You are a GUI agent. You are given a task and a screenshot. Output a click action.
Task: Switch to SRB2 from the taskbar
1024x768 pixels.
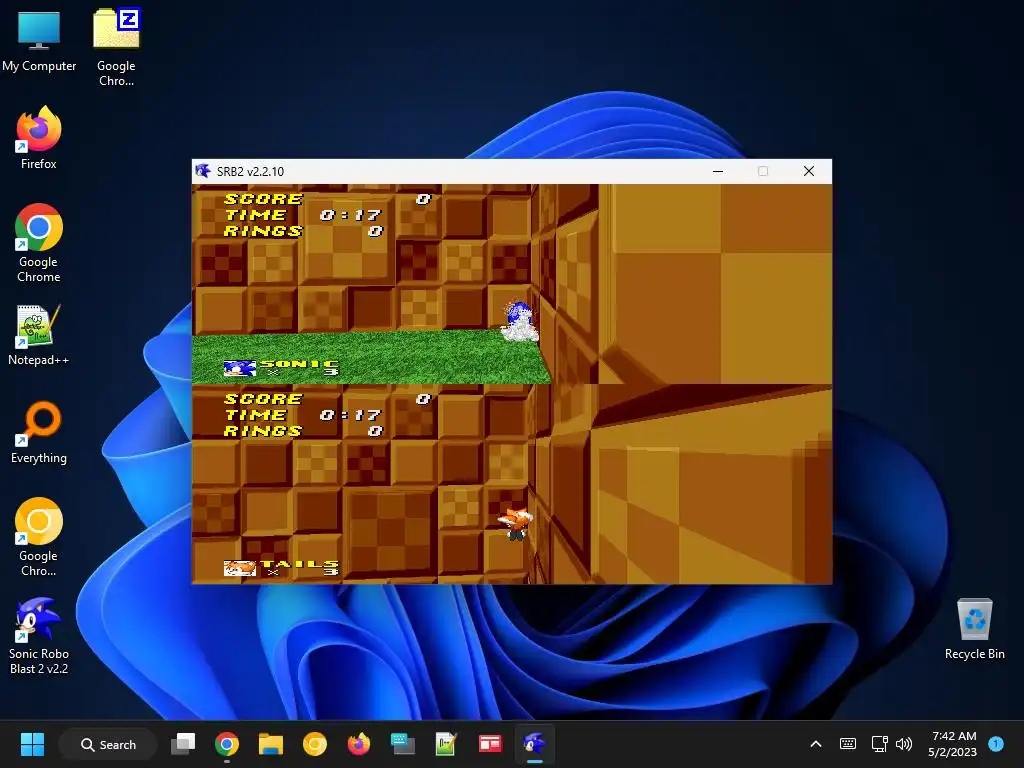pos(534,744)
